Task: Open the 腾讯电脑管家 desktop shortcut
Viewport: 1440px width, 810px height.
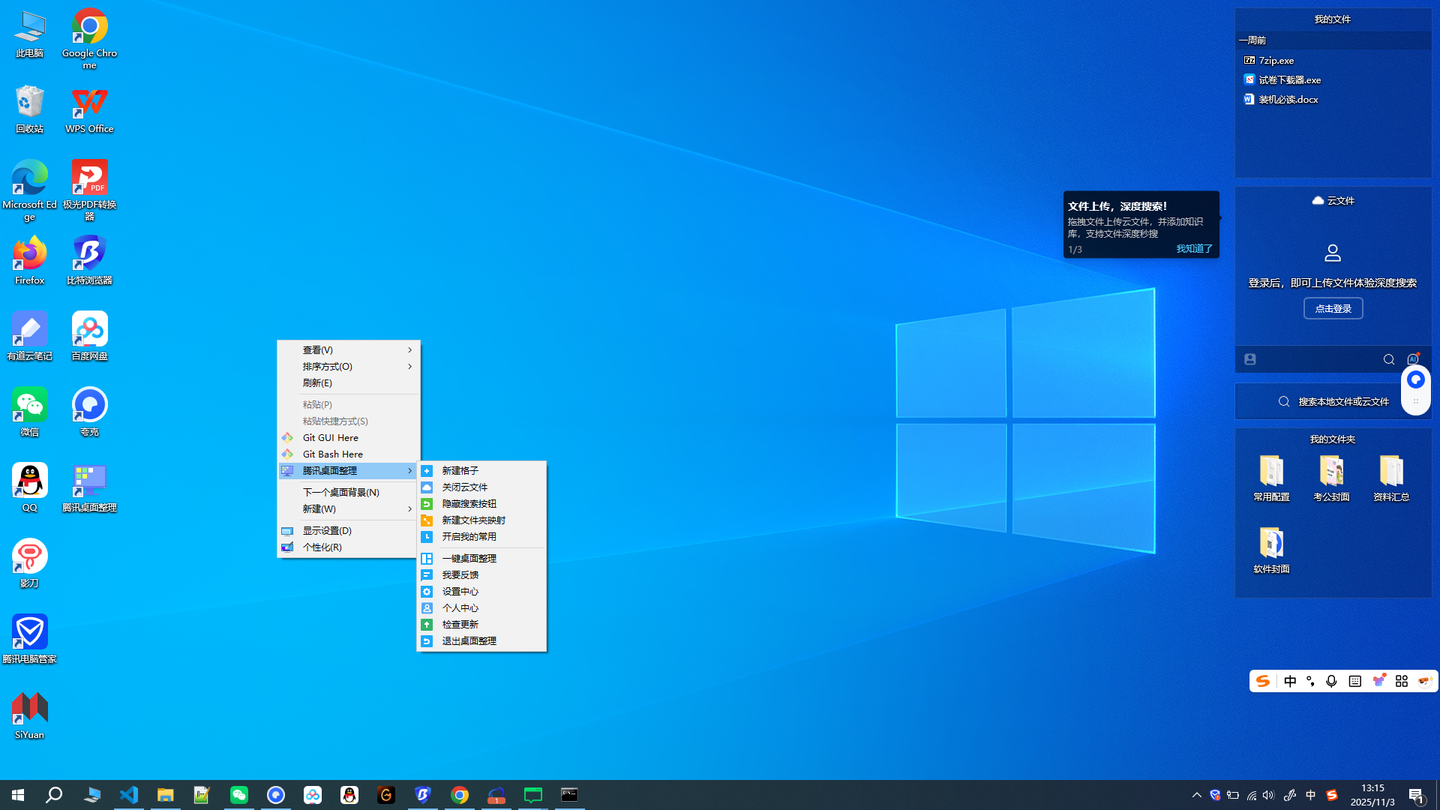Action: (x=30, y=633)
